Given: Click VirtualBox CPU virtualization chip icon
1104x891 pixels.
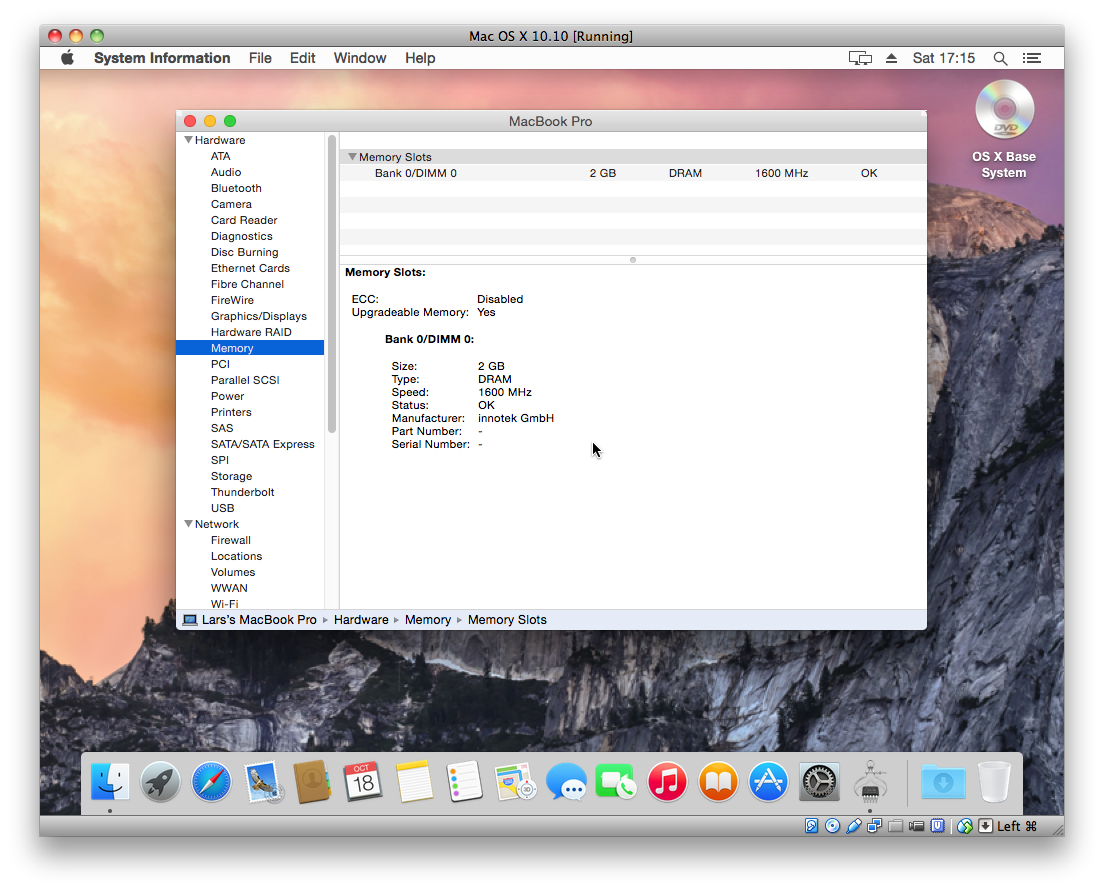Looking at the screenshot, I should 937,826.
